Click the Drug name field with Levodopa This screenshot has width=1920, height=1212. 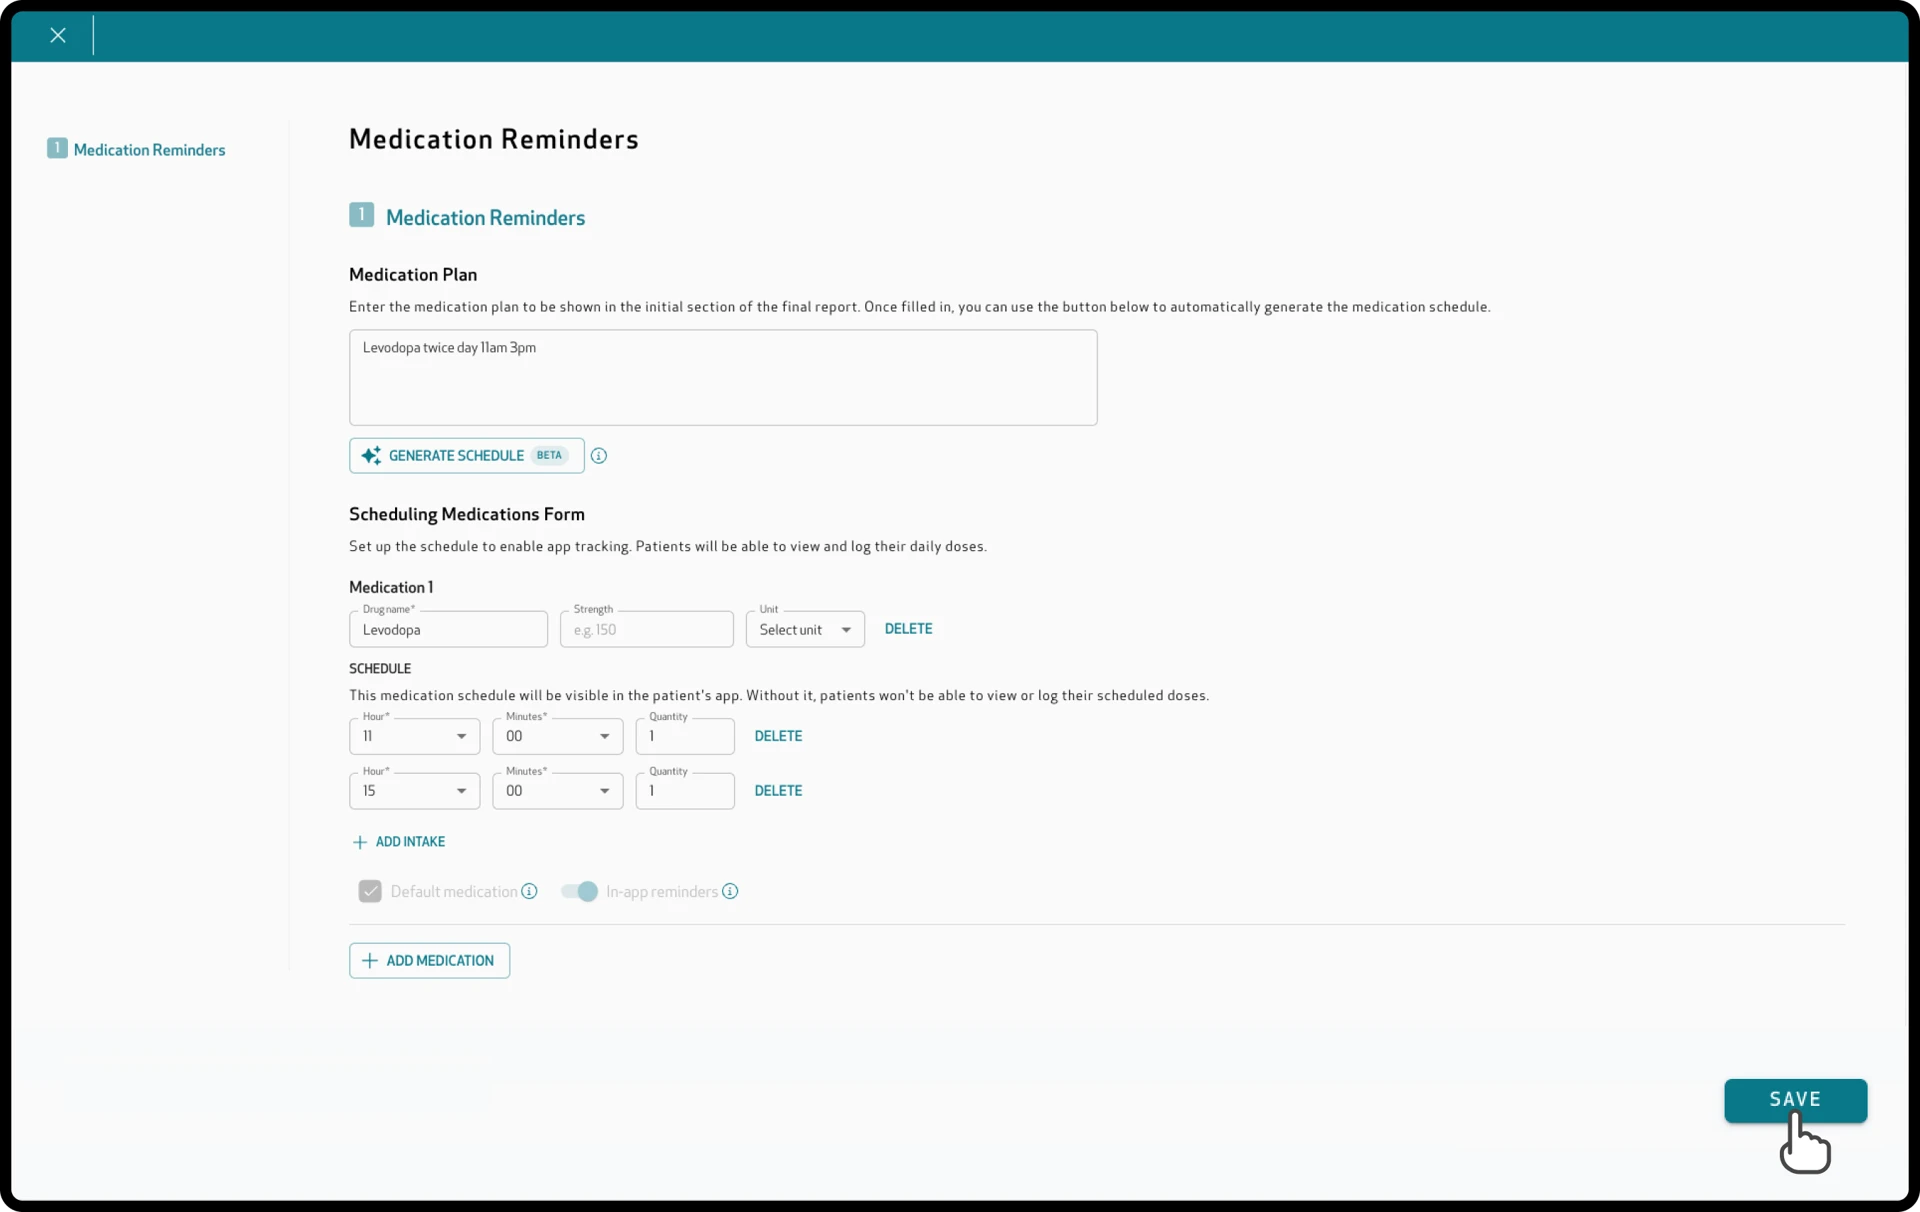point(448,630)
